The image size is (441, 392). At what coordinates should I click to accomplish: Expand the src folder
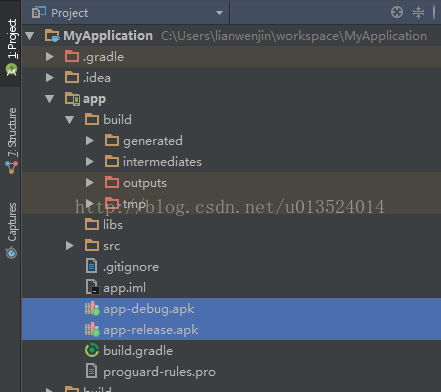(70, 246)
